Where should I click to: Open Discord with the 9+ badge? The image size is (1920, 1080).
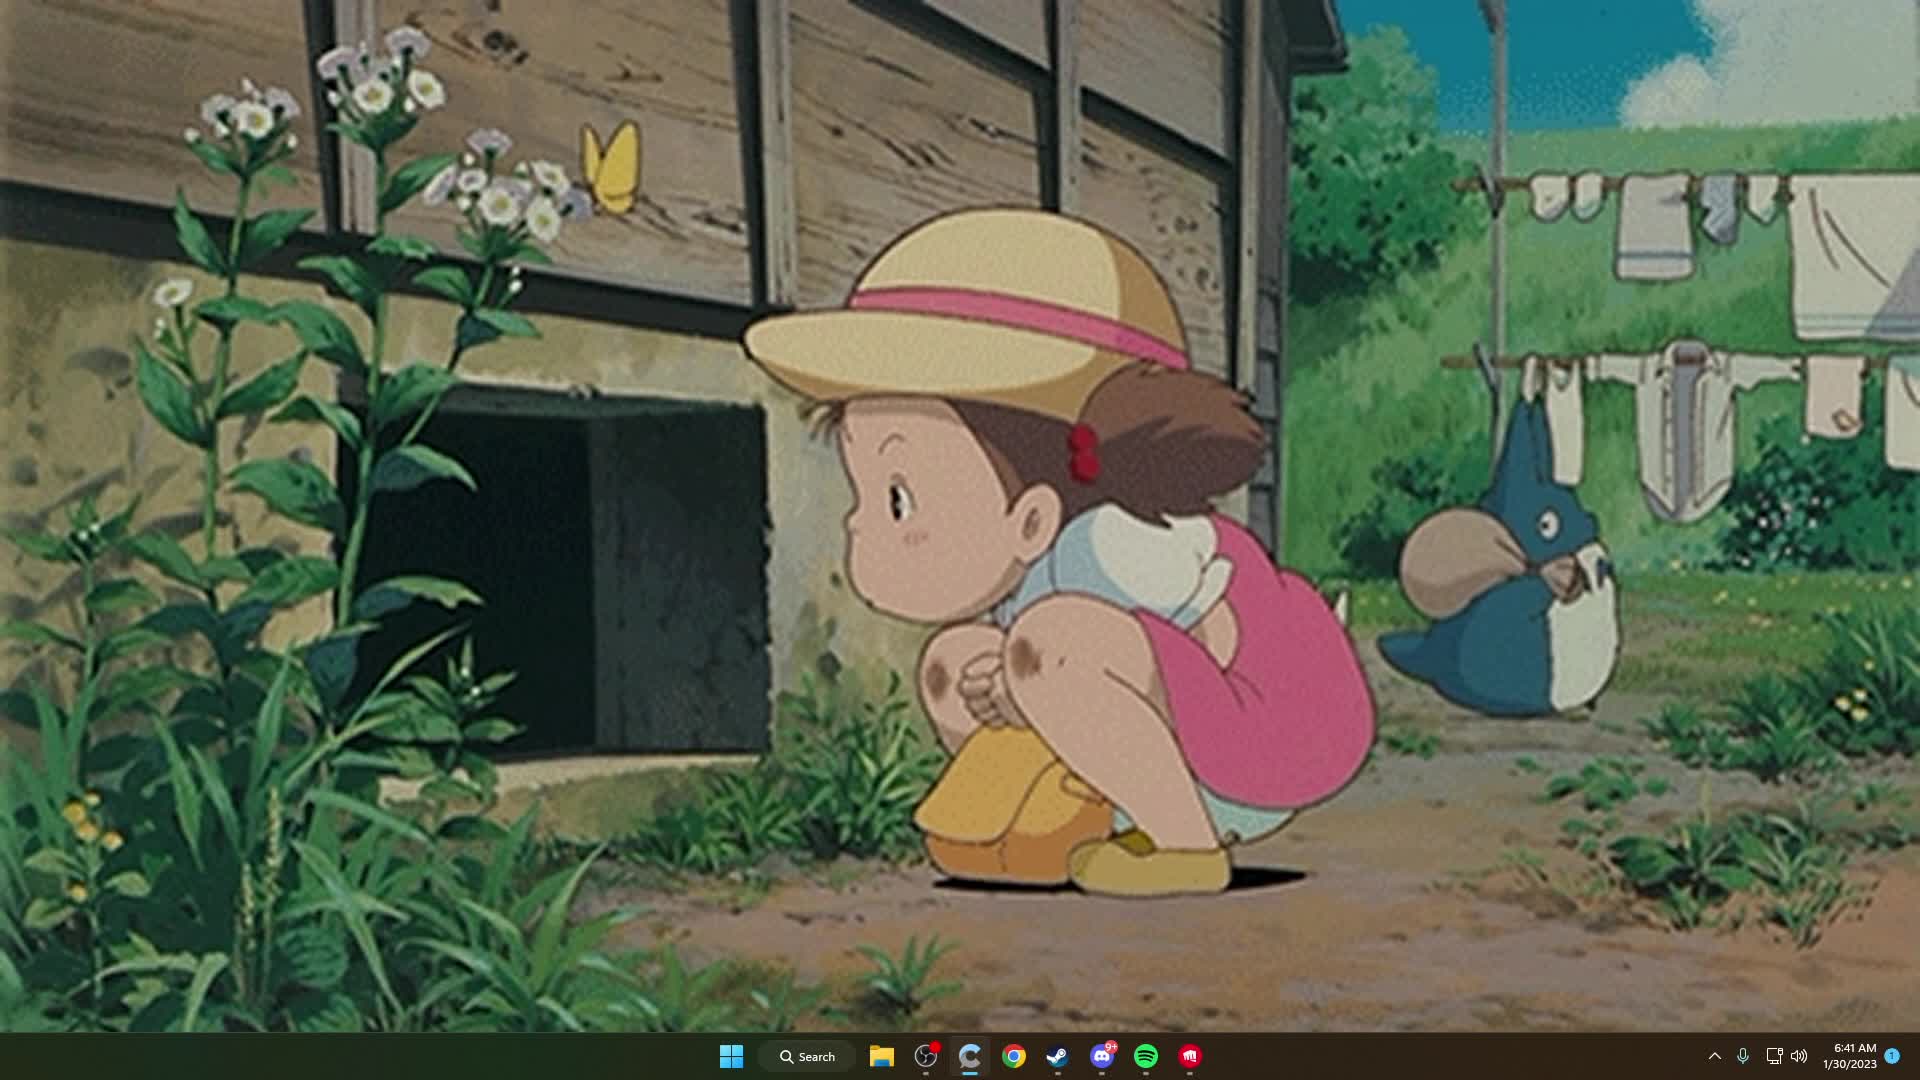1102,1056
